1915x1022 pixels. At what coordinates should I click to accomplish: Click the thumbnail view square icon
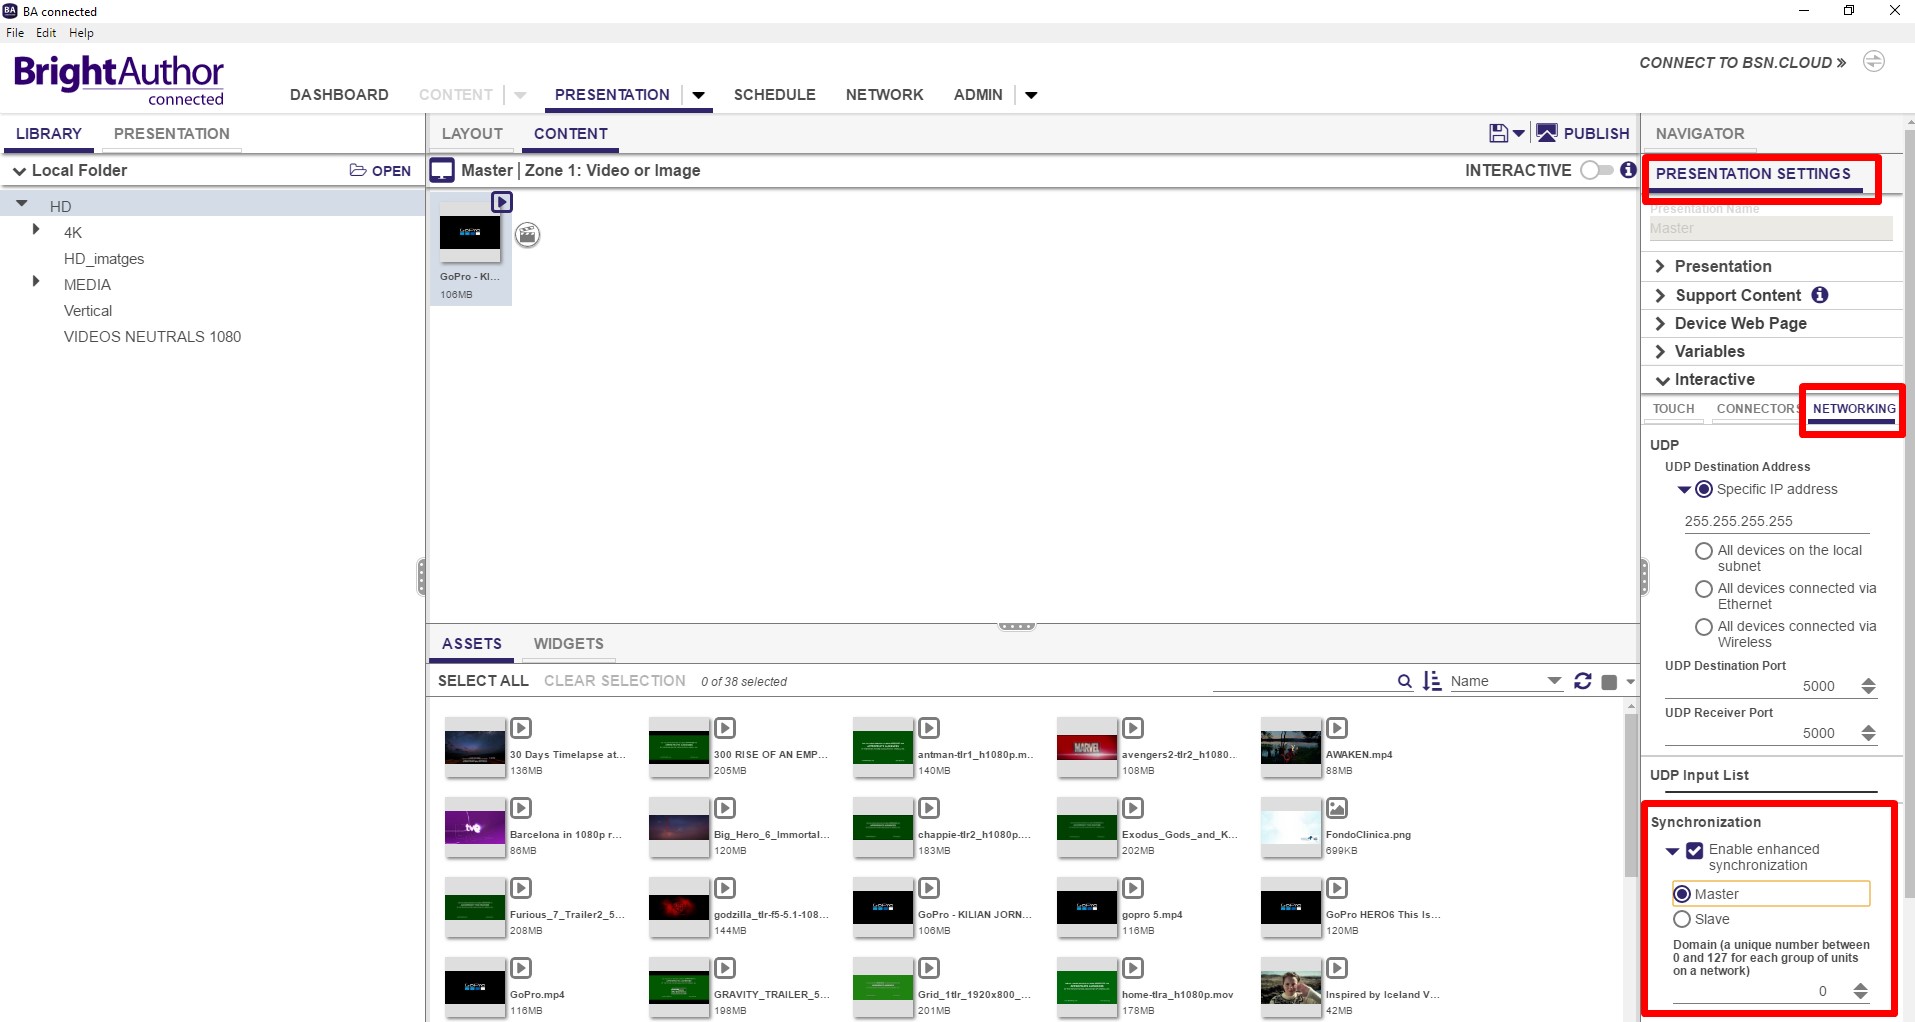coord(1609,682)
